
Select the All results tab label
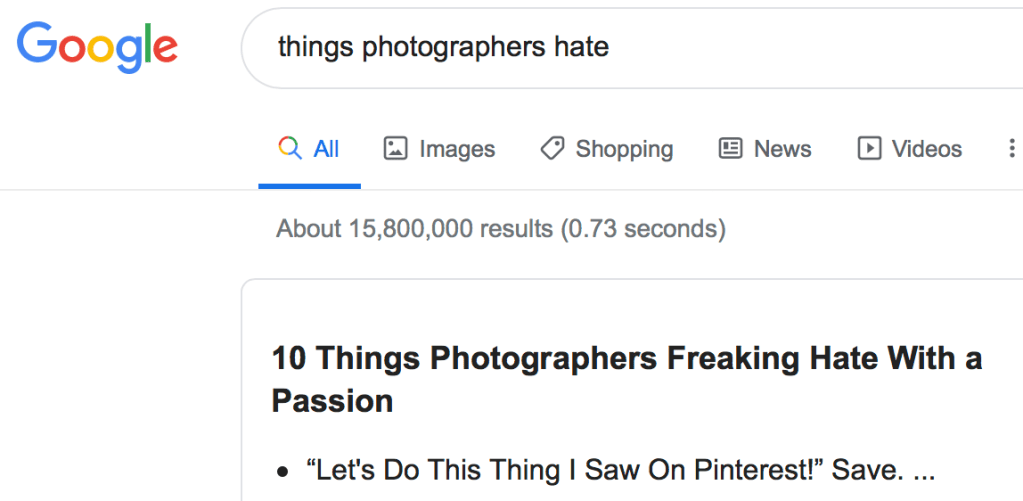(326, 149)
